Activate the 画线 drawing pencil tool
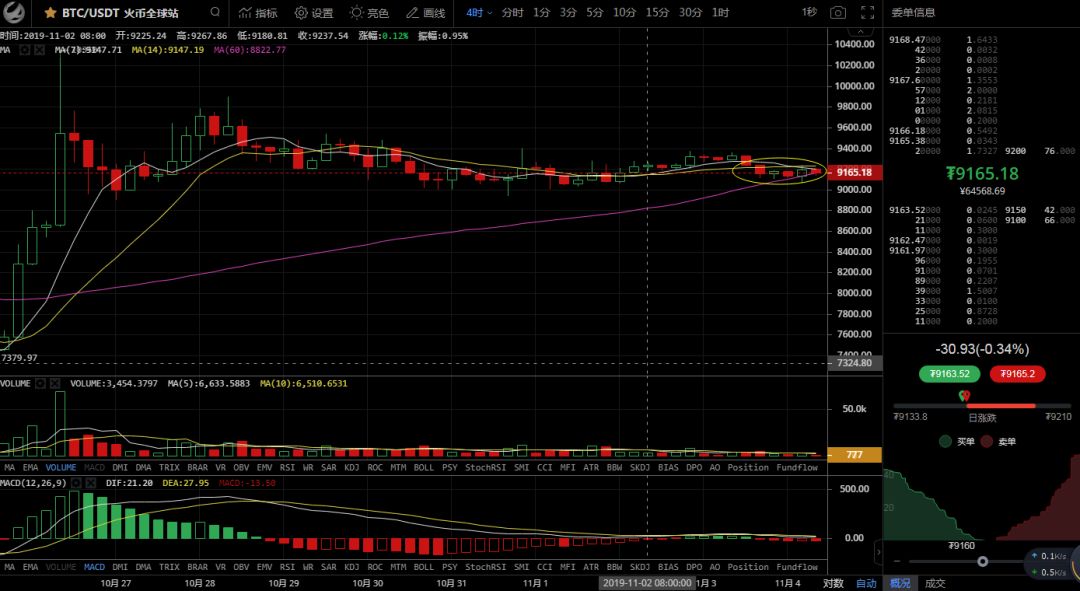Viewport: 1080px width, 591px height. (x=425, y=13)
